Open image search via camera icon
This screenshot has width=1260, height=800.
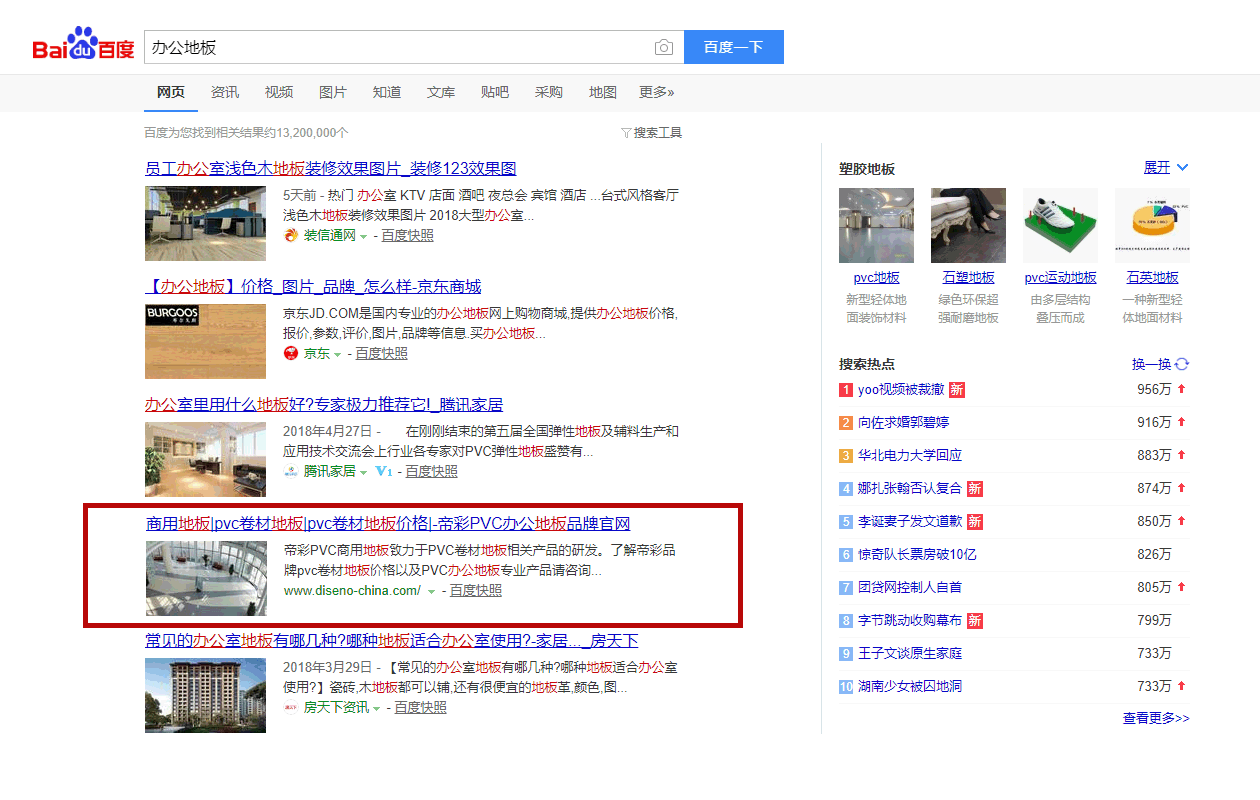click(663, 47)
